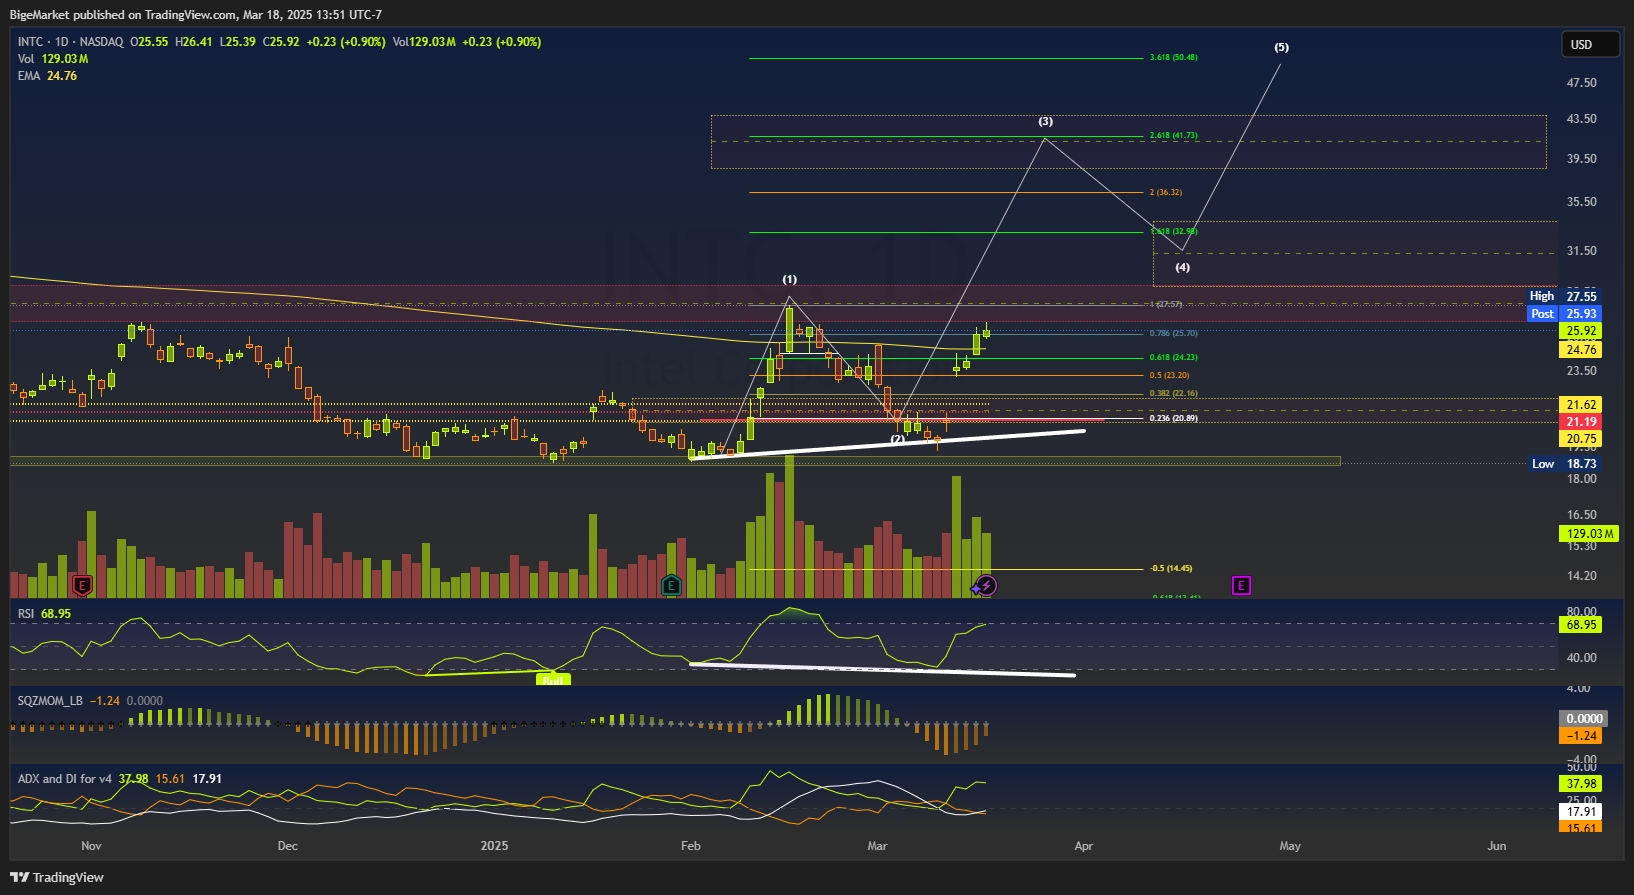
Task: Click the orange 15.61 ADX axis label
Action: [1581, 828]
